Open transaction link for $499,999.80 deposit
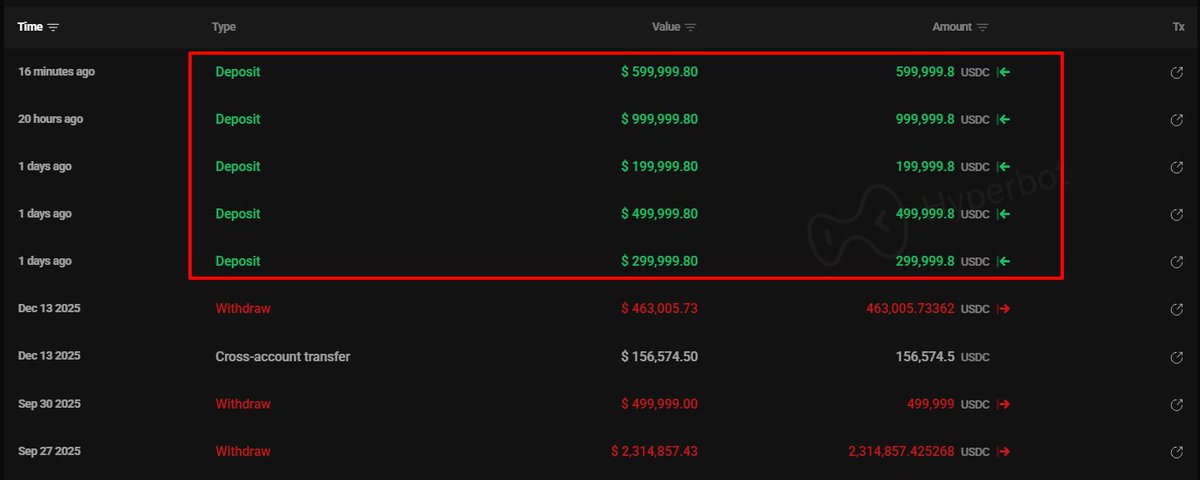Screen dimensions: 1200x480 point(1177,214)
